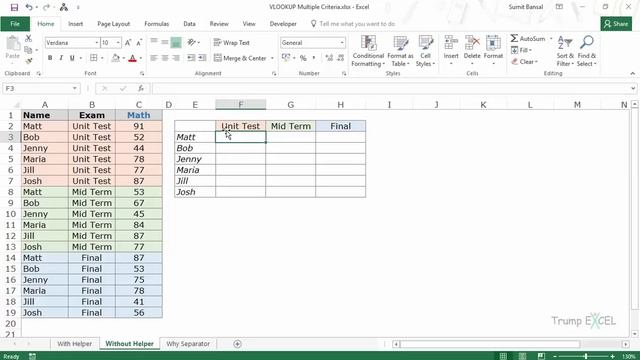Toggle Bold formatting

tap(50, 58)
